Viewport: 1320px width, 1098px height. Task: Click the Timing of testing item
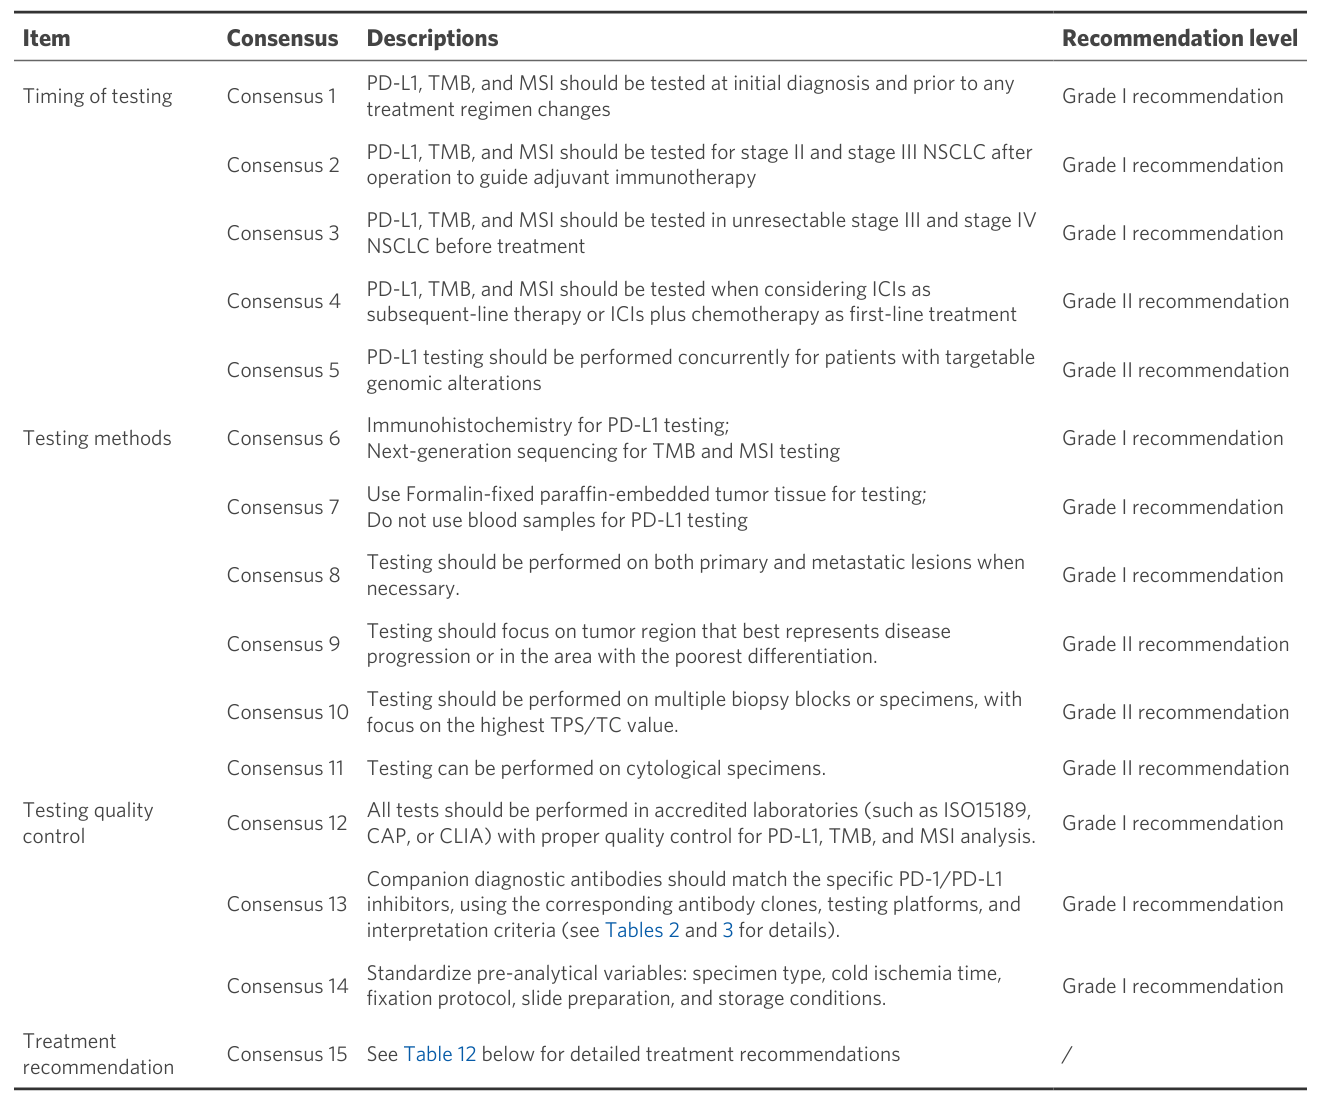point(98,96)
